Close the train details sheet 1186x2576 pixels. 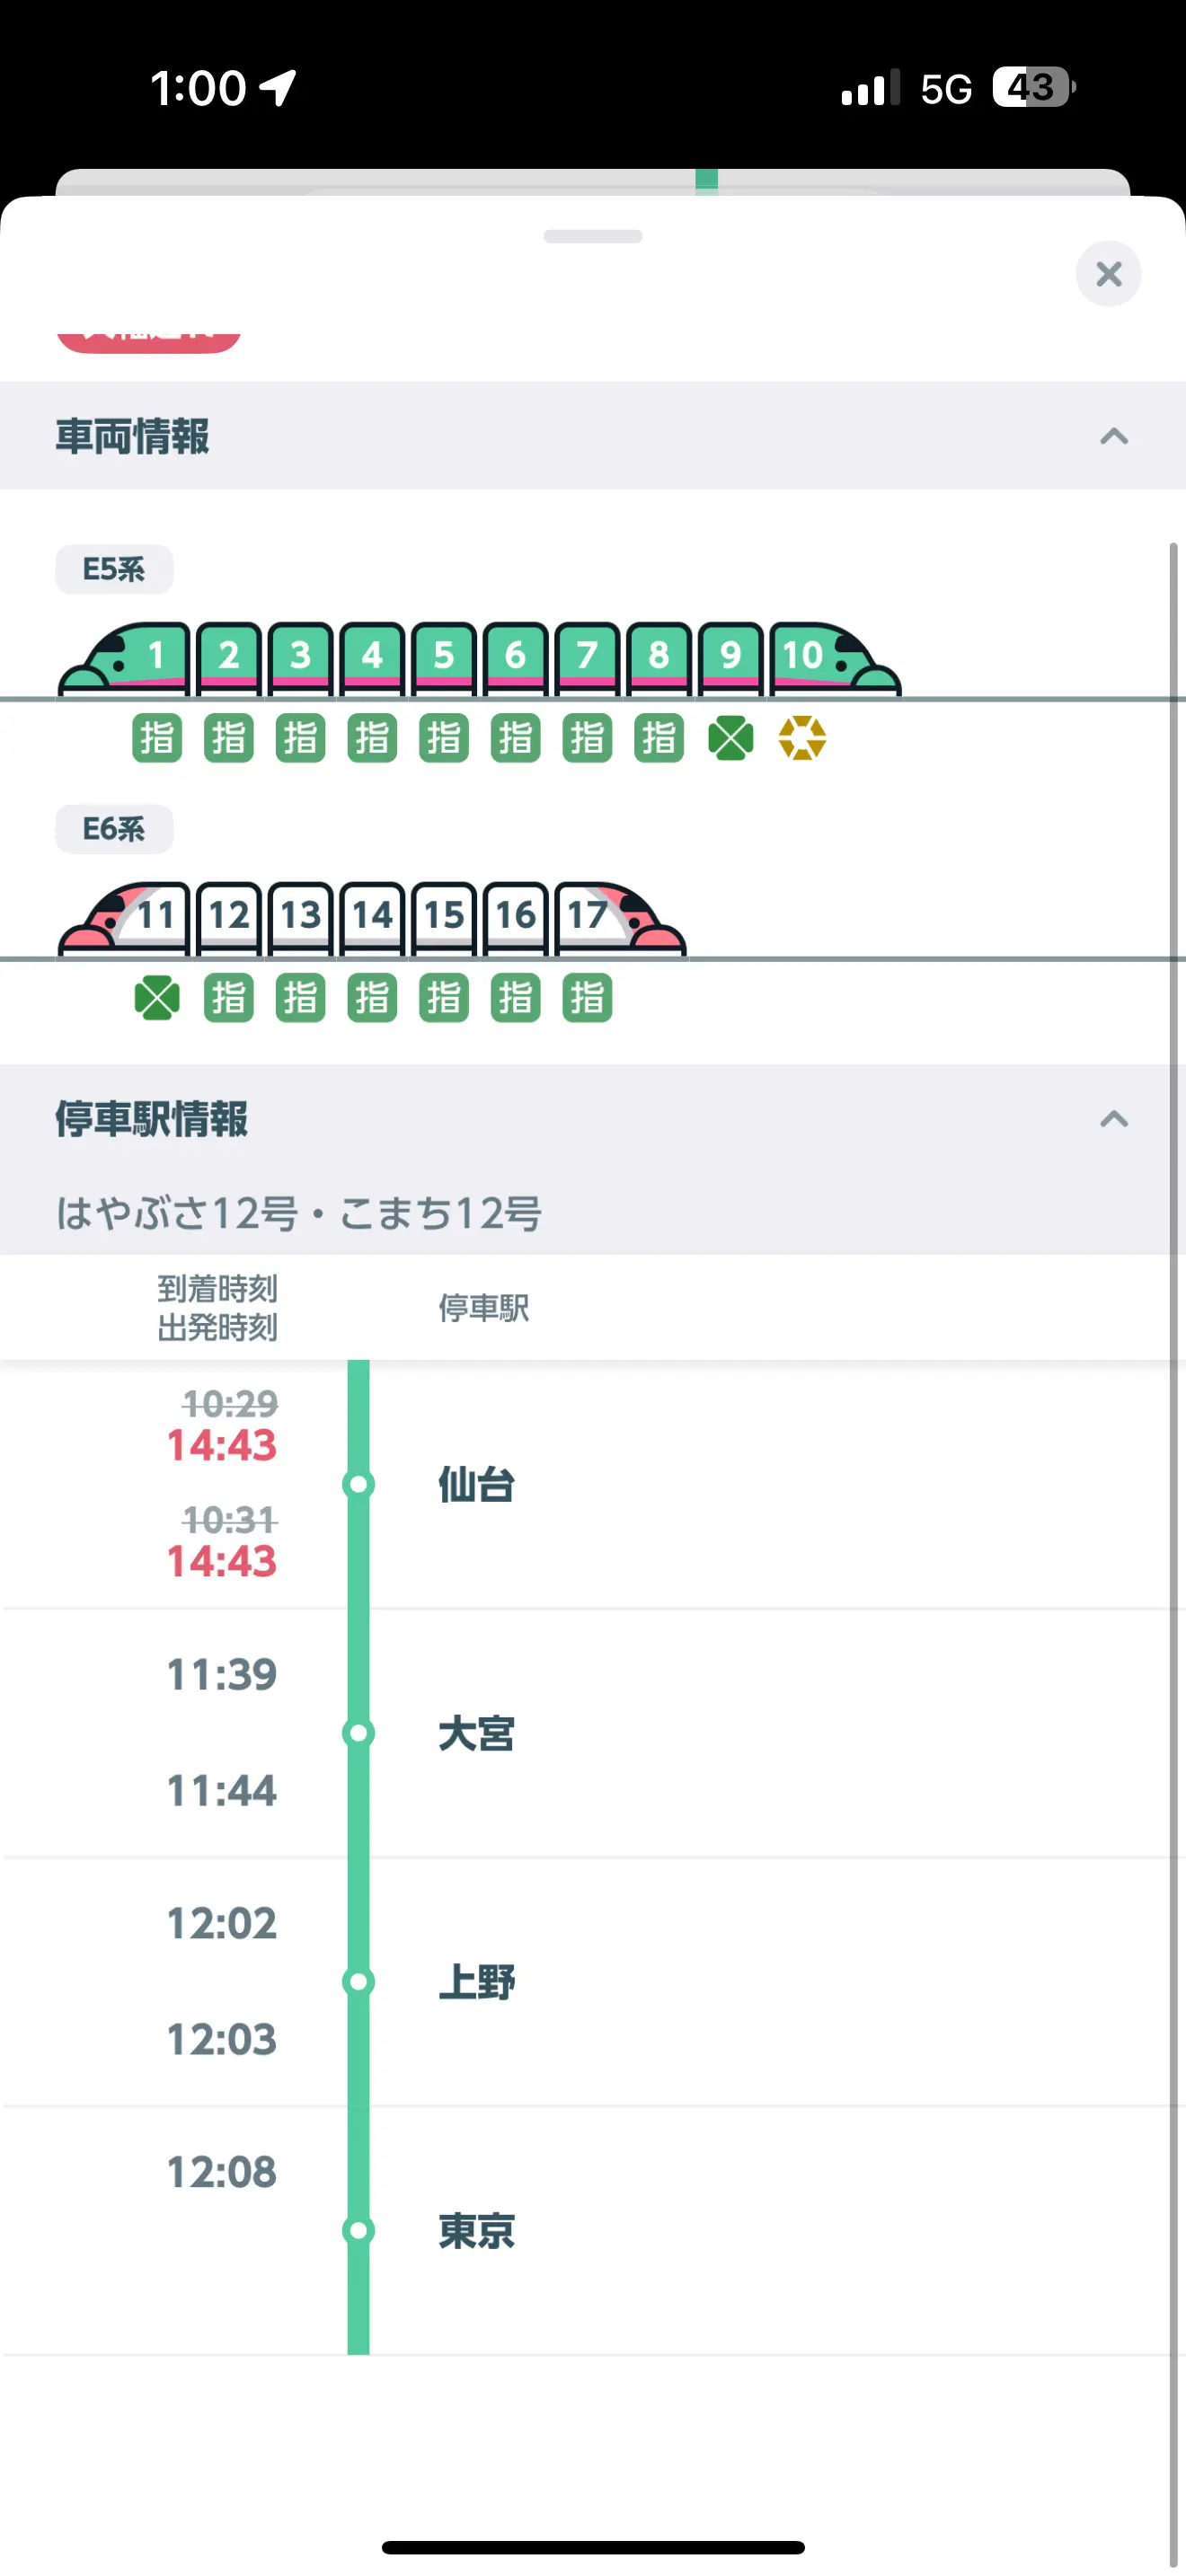(x=1108, y=274)
